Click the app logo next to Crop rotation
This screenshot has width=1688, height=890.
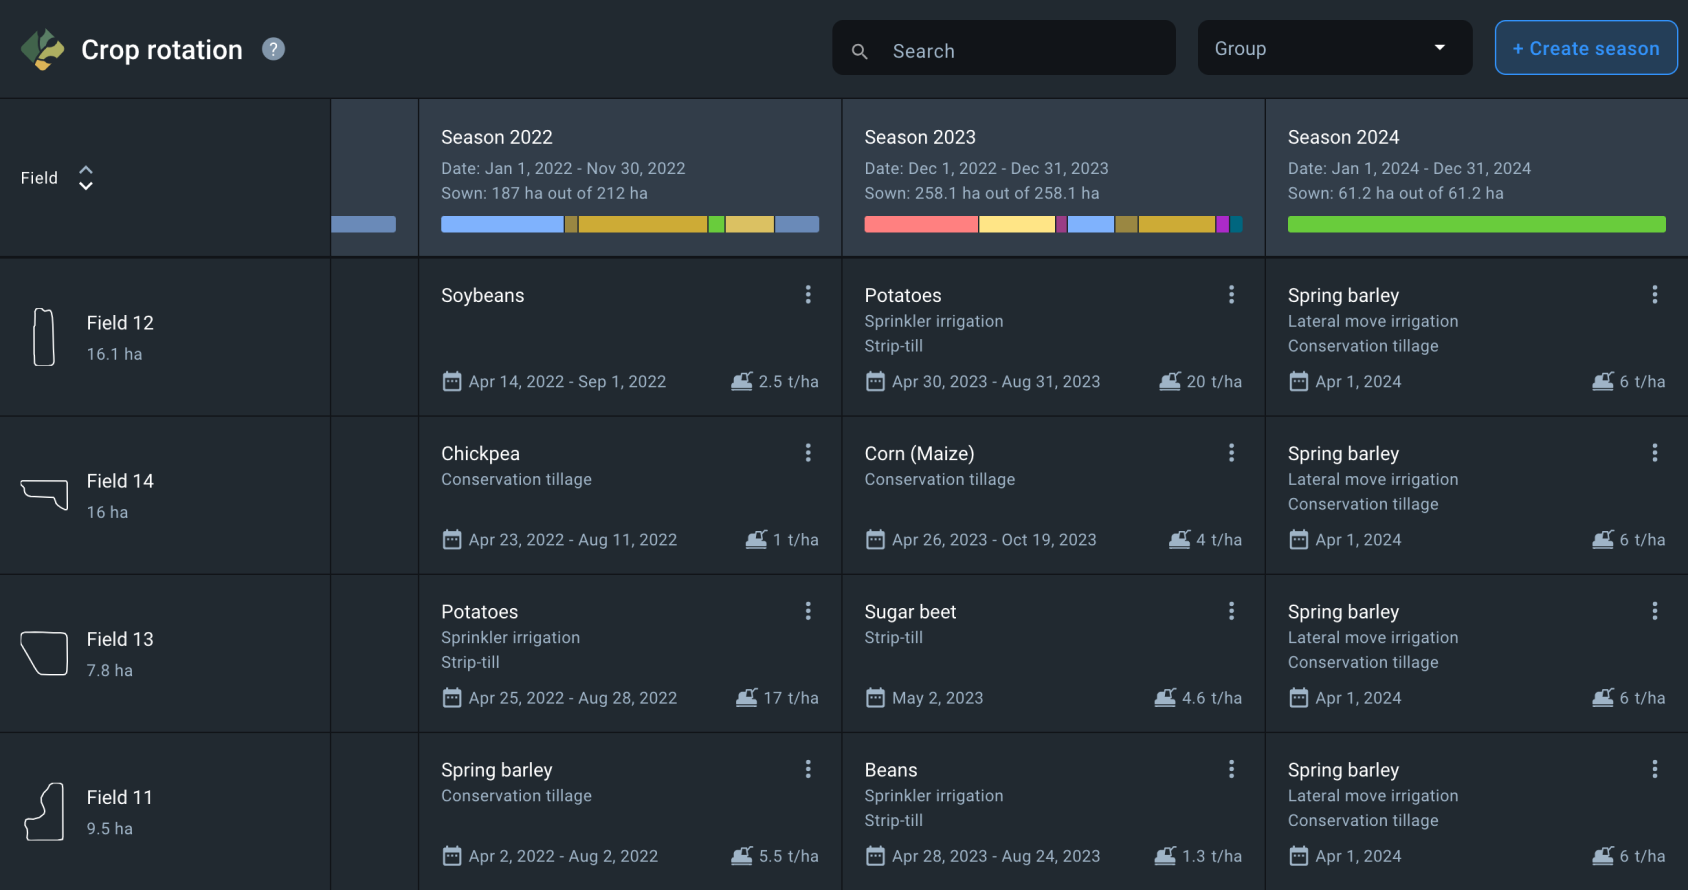[42, 49]
